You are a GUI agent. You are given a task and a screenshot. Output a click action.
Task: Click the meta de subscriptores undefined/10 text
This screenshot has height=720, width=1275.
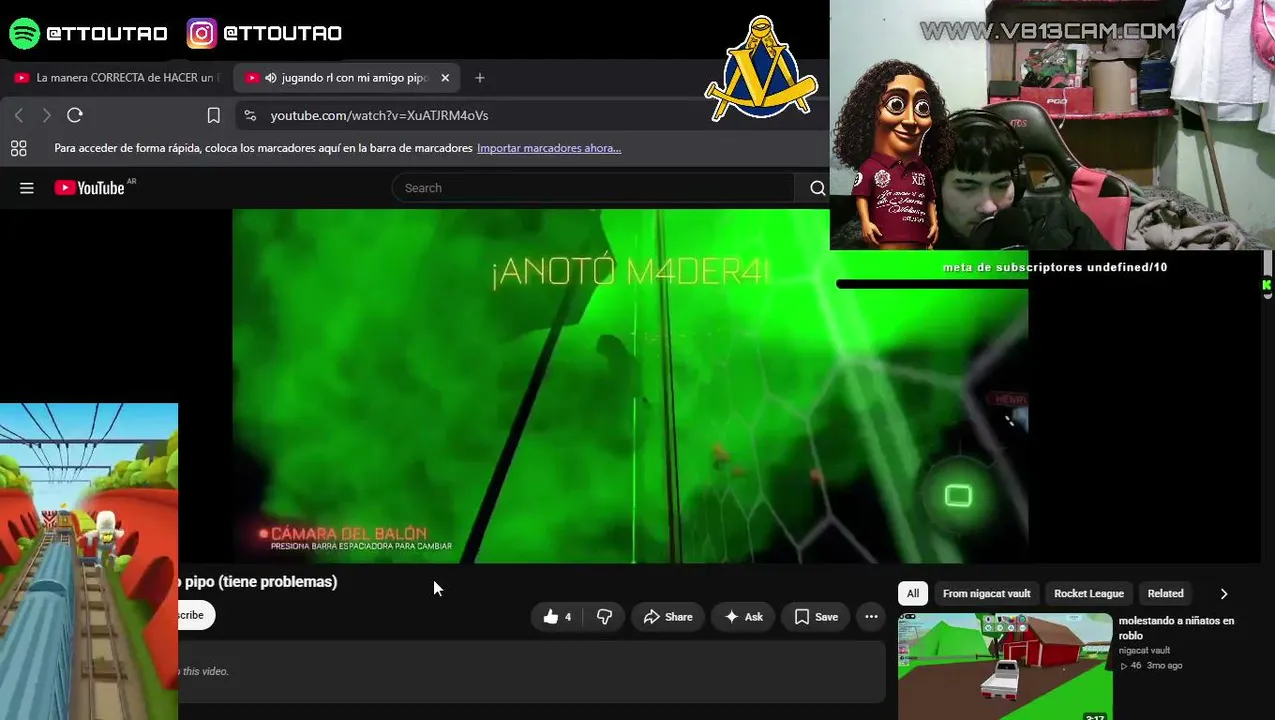(x=1055, y=267)
